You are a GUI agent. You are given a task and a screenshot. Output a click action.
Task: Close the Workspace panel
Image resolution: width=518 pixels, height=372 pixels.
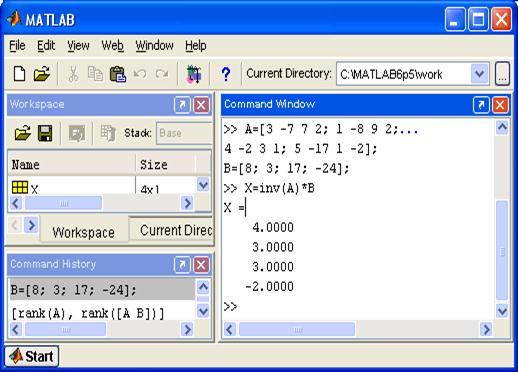(x=201, y=105)
